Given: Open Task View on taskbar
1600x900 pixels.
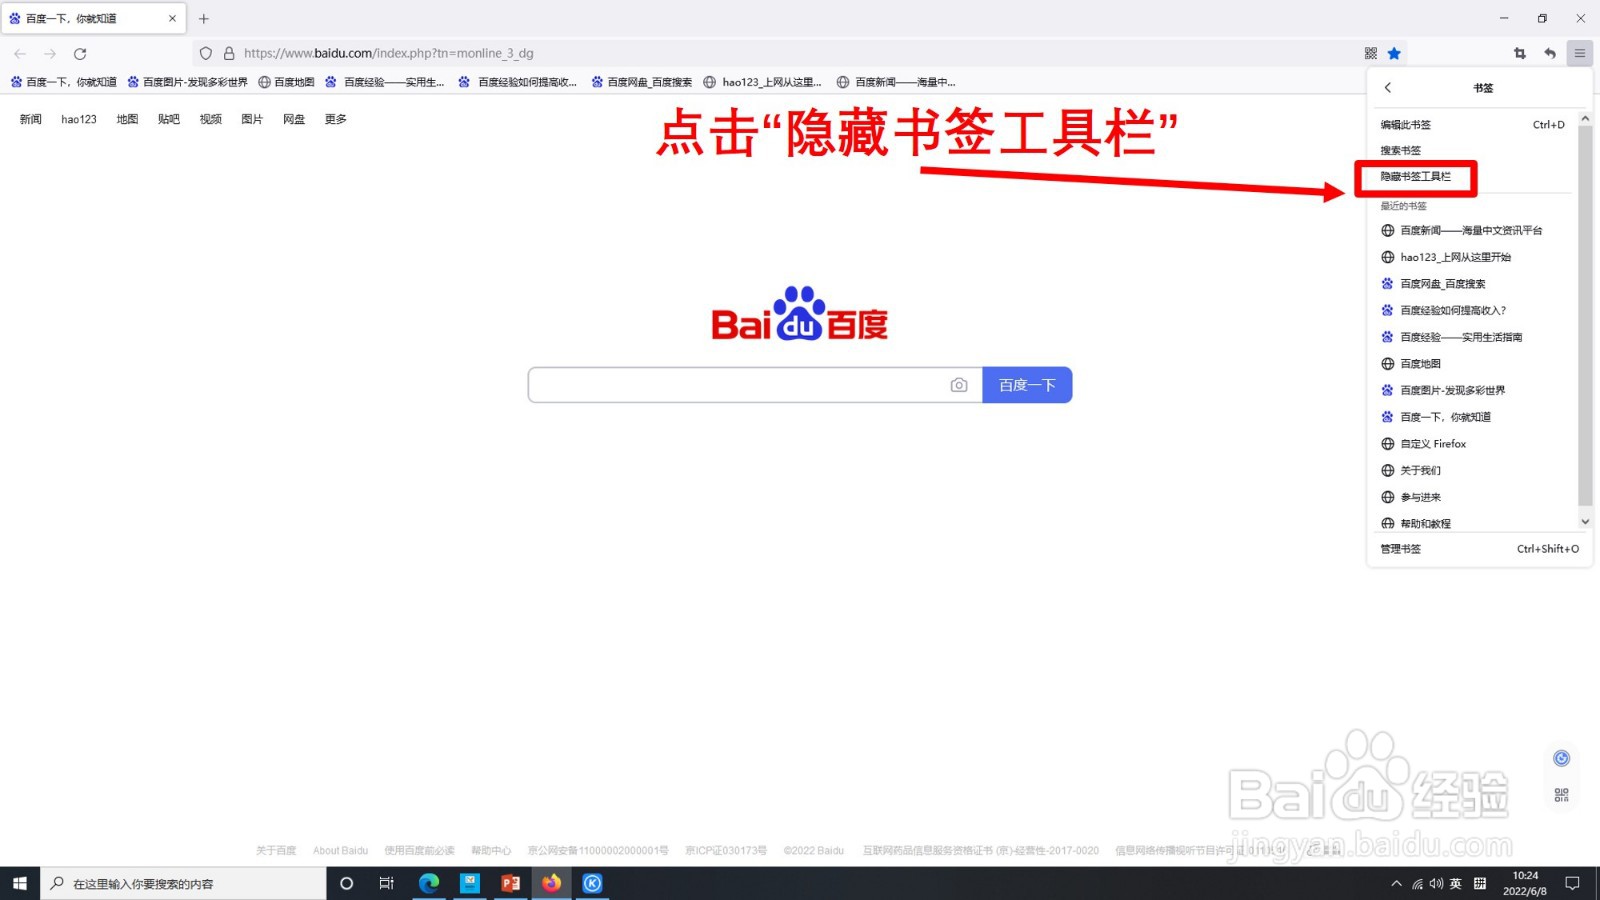Looking at the screenshot, I should pyautogui.click(x=387, y=883).
